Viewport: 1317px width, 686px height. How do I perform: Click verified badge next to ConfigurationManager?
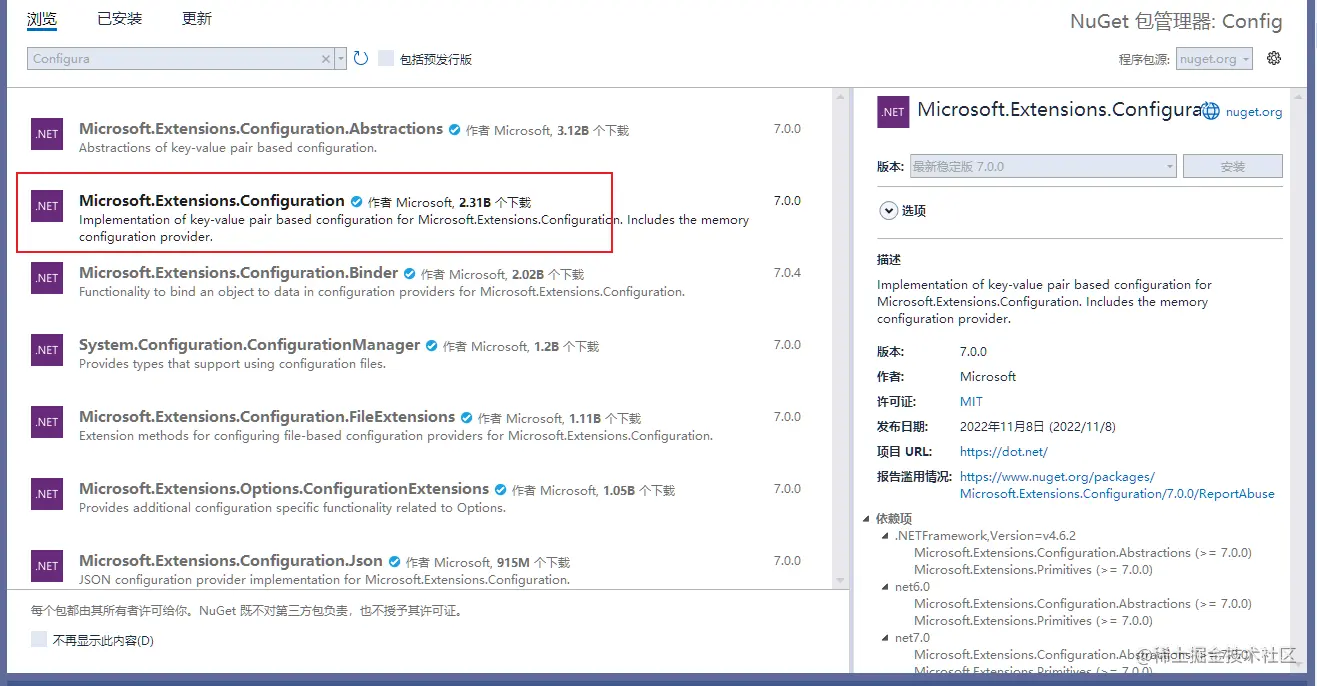coord(432,346)
